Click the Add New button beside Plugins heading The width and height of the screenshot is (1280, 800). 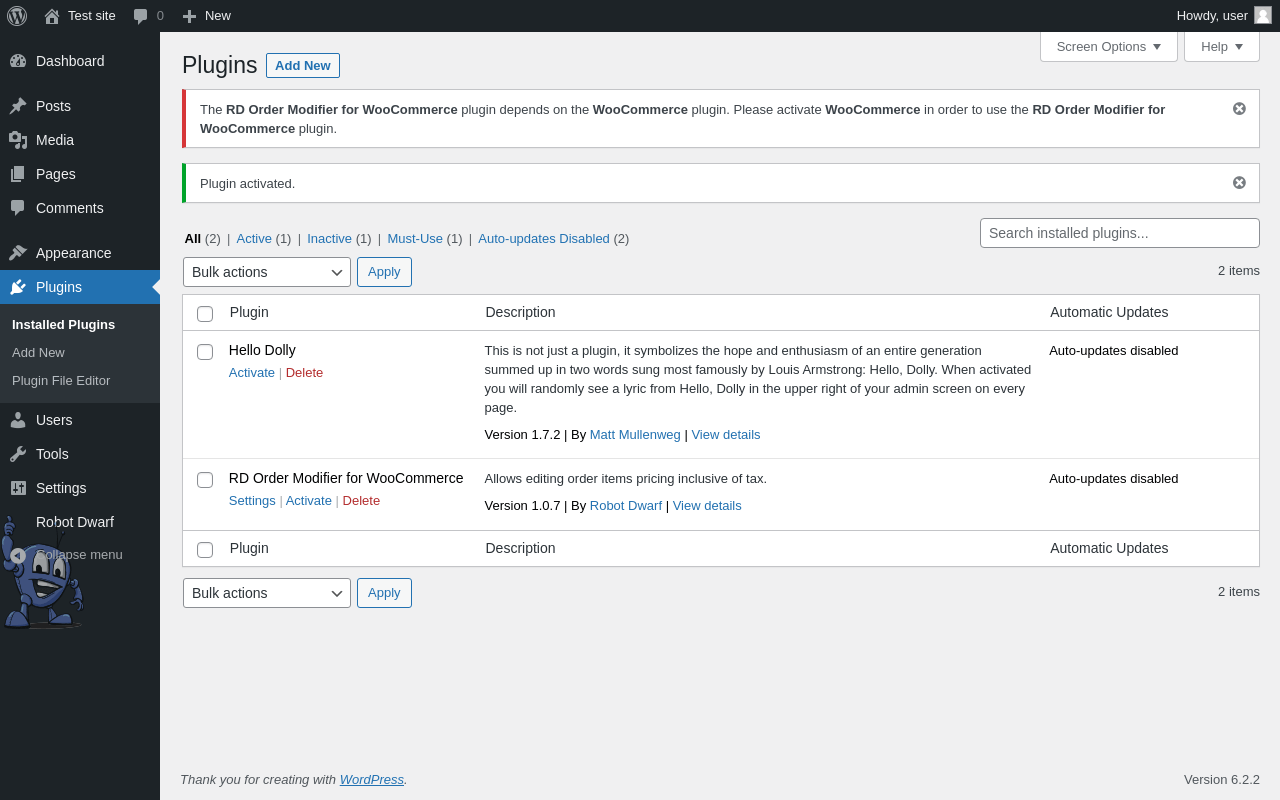[x=303, y=65]
